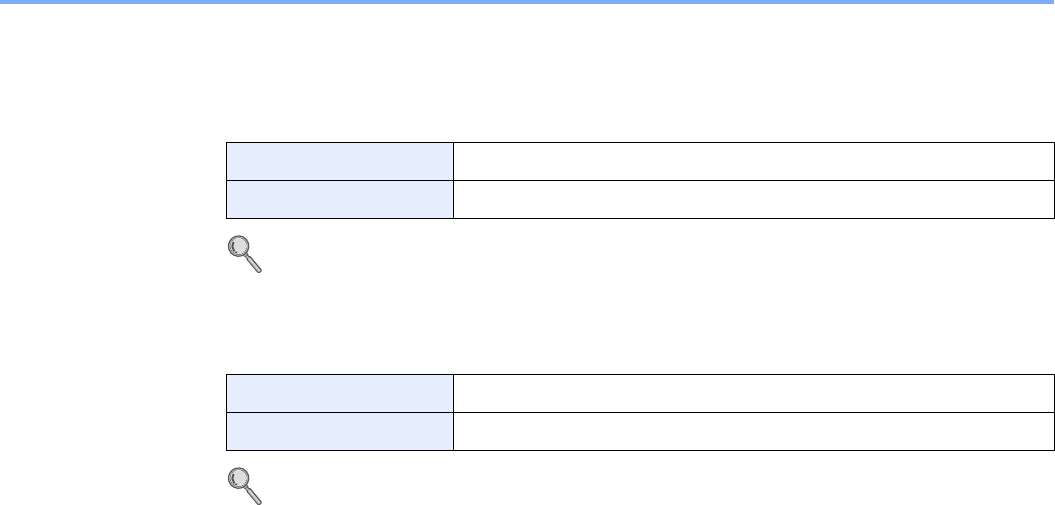Select the lower table's top-left shaded cell
Viewport: 1055px width, 505px height.
pyautogui.click(x=340, y=393)
